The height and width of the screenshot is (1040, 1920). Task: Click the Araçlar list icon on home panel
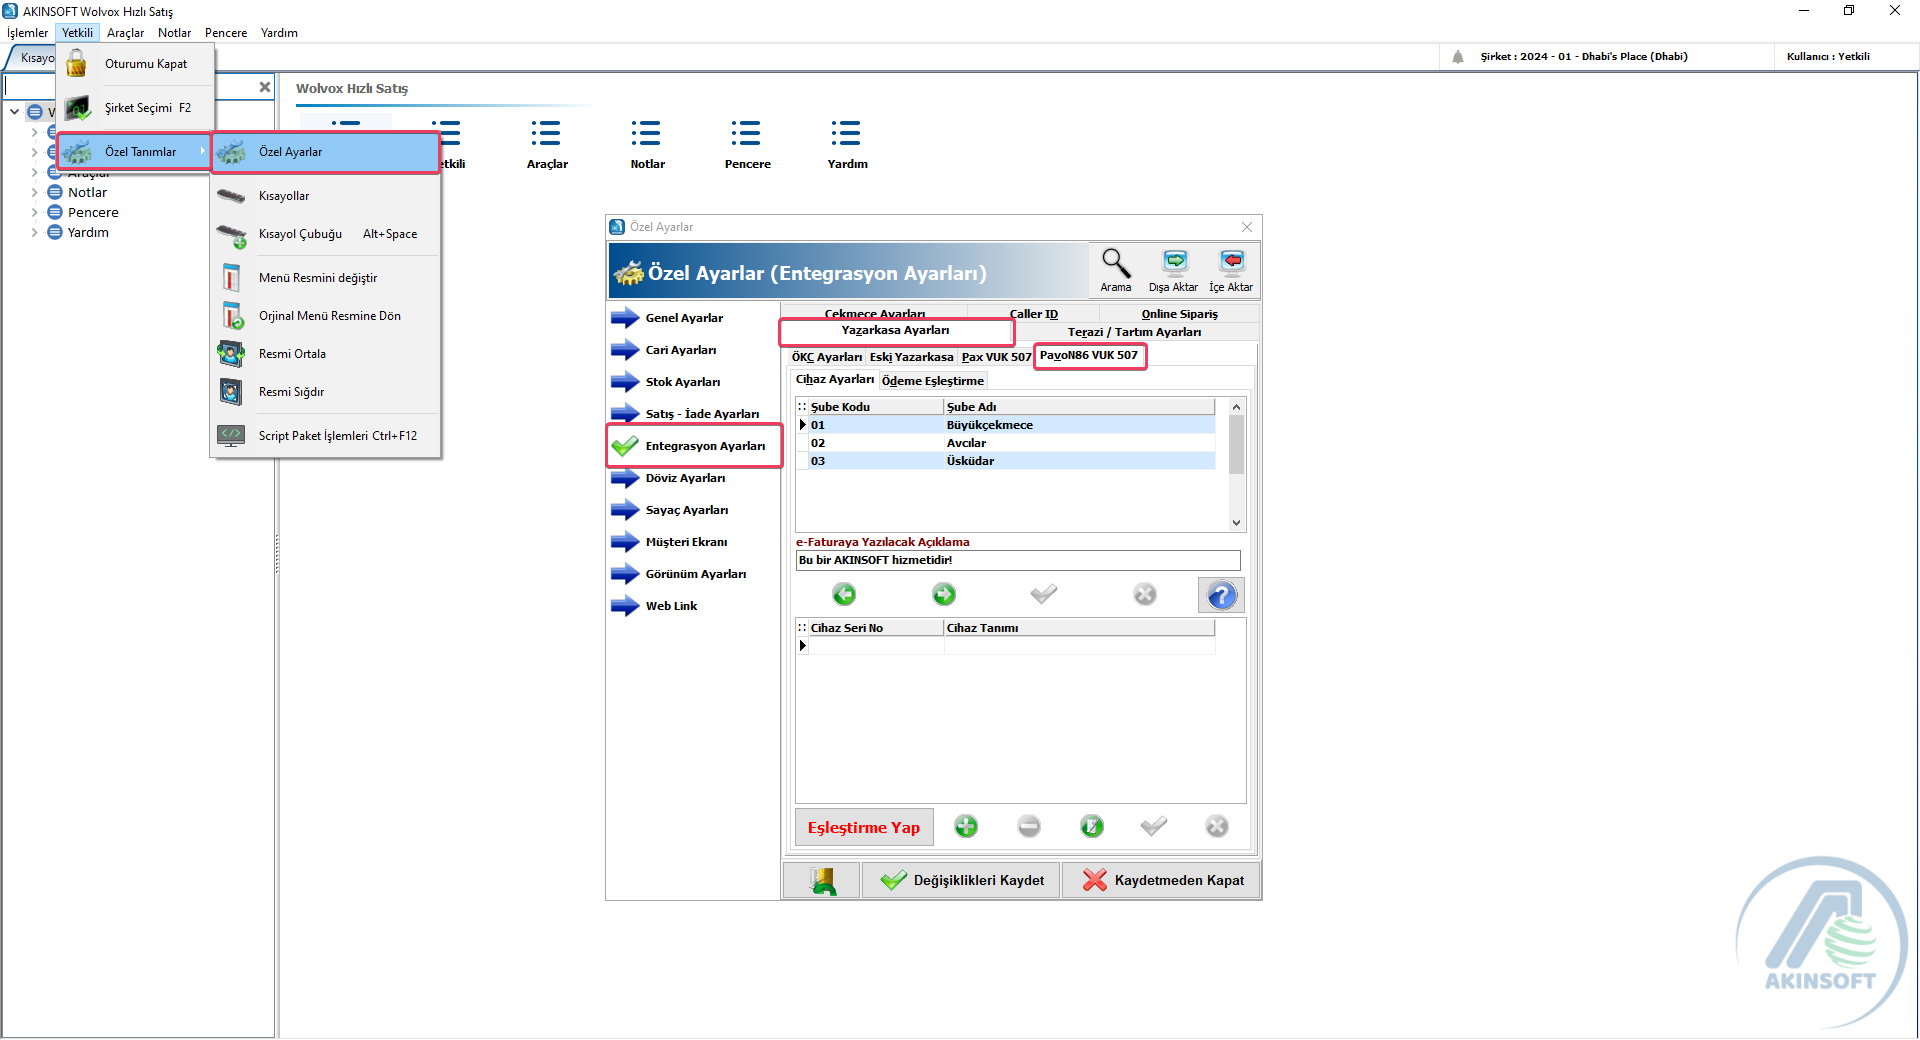[546, 133]
